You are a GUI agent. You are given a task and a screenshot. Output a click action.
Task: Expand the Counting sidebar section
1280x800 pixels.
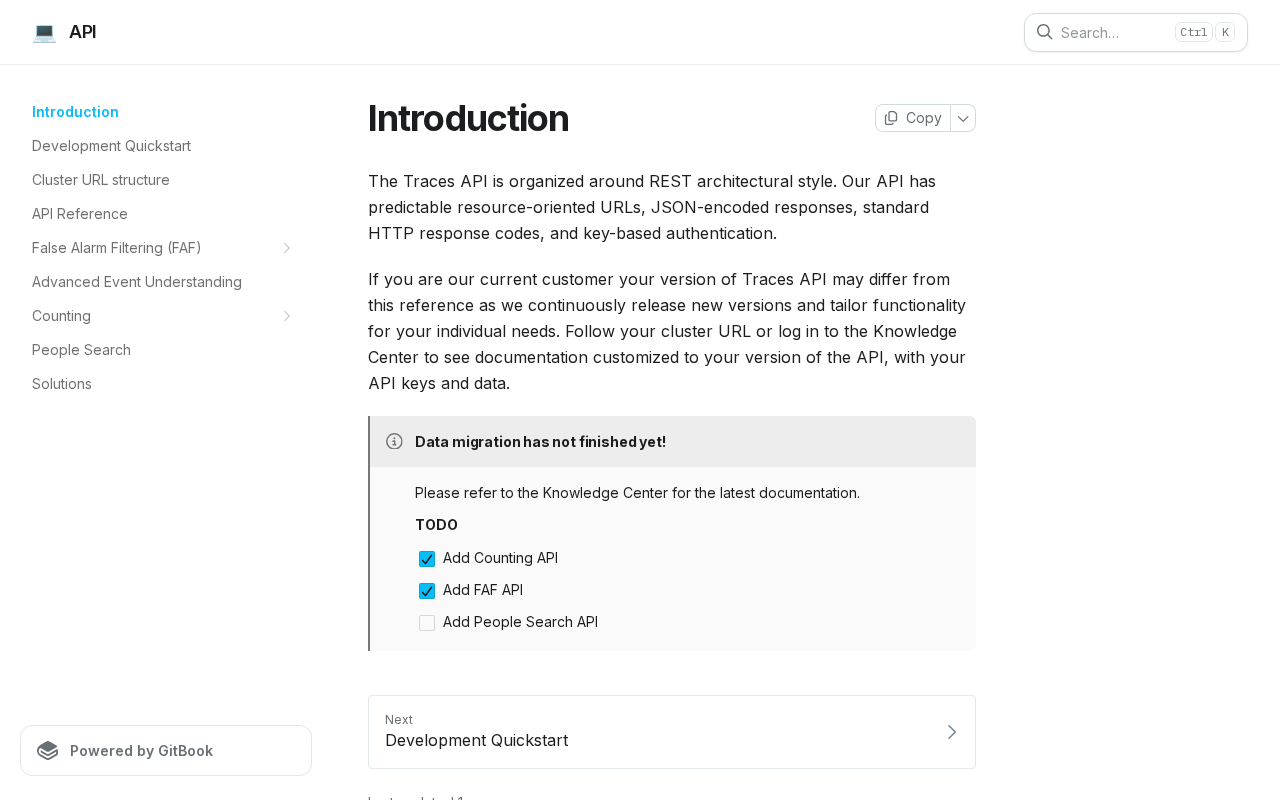click(287, 316)
